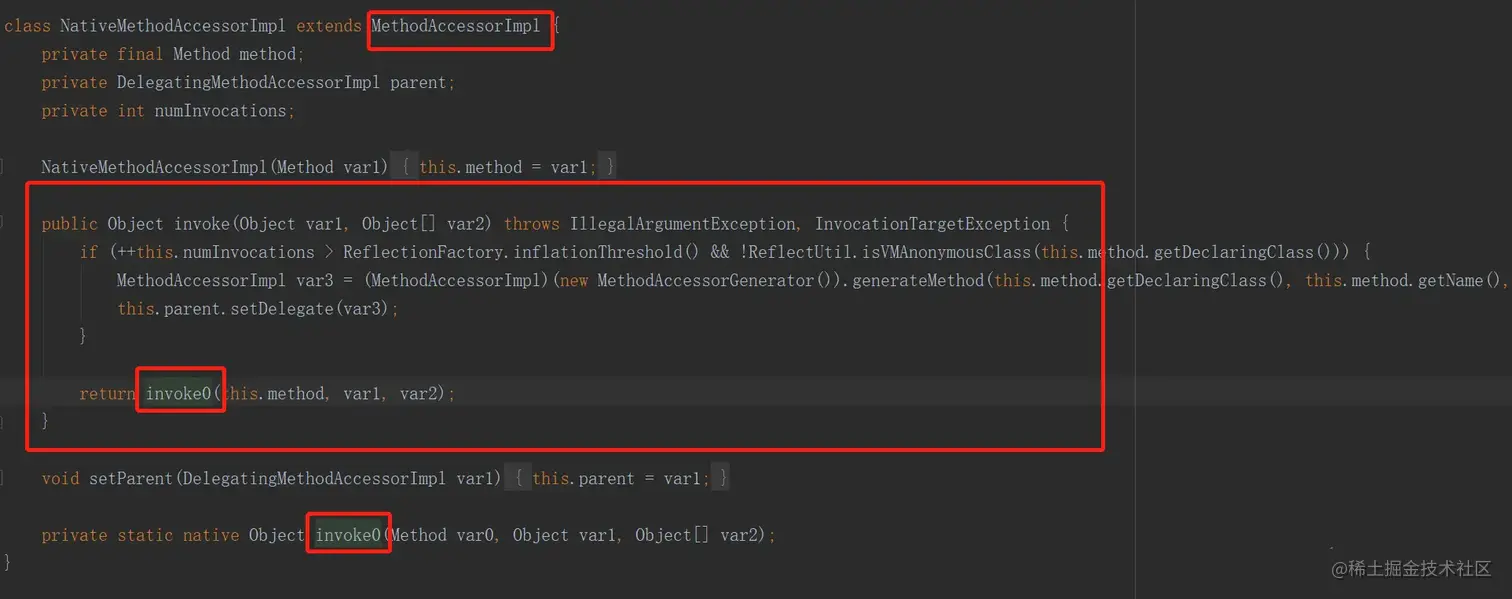Screen dimensions: 1512x599
Task: Click ReflectionFactory in the if condition
Action: (x=423, y=252)
